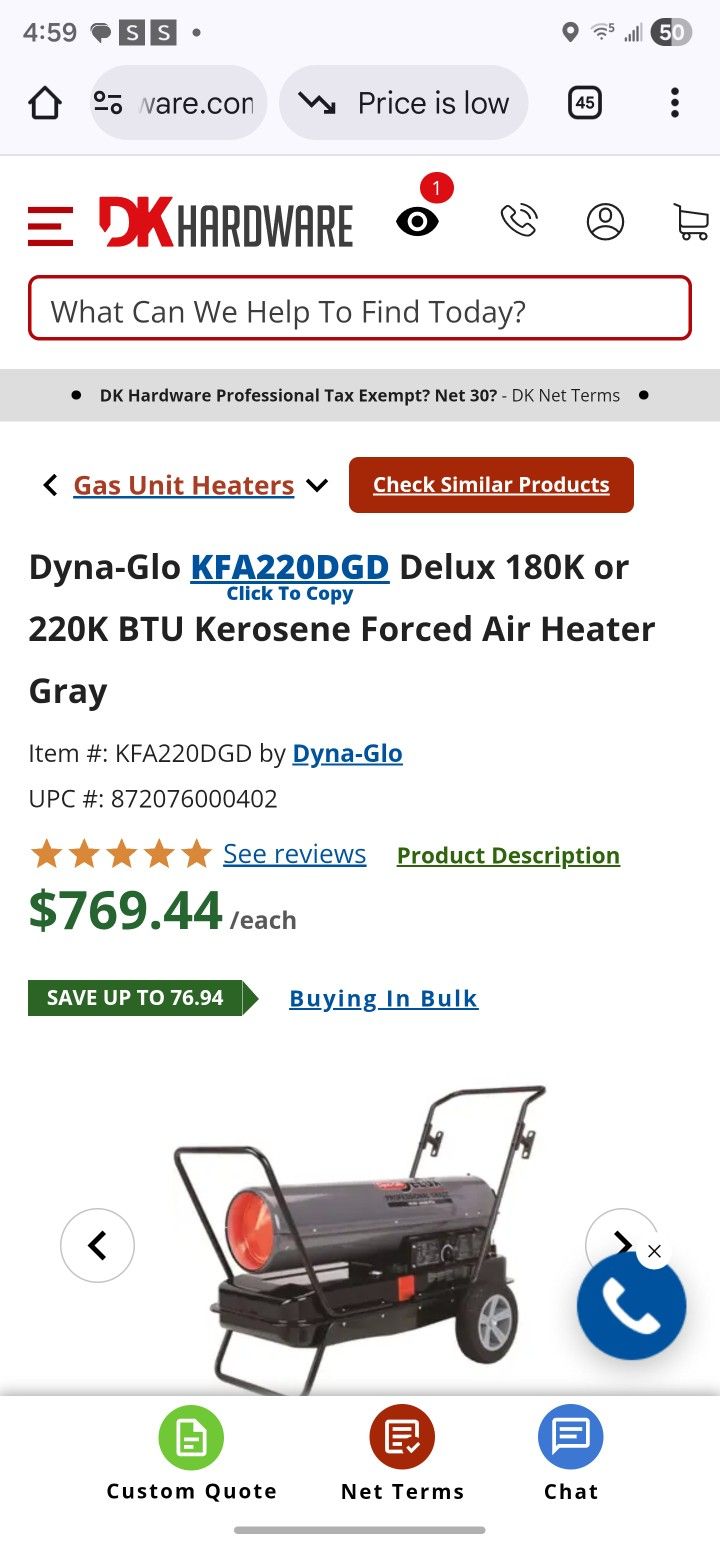Go back with breadcrumb left arrow

(x=50, y=486)
